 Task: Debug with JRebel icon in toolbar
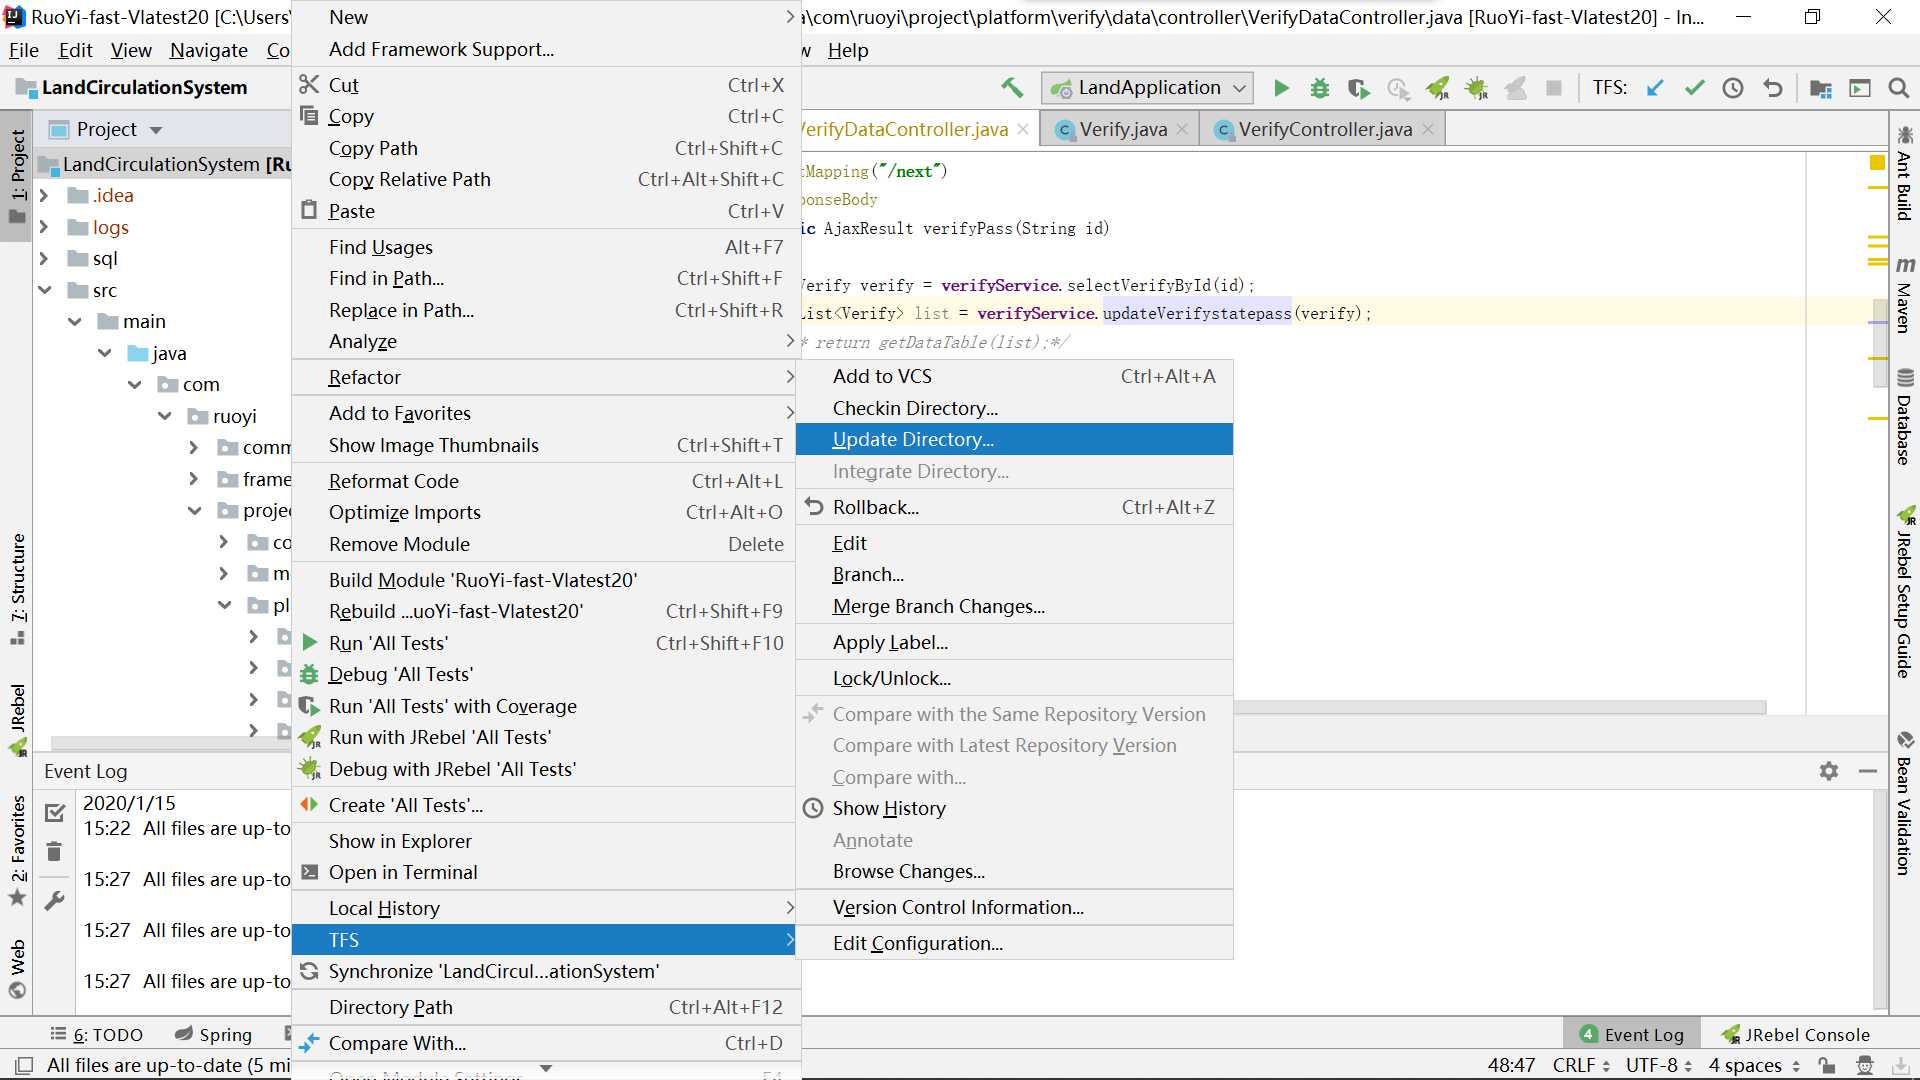click(1477, 88)
